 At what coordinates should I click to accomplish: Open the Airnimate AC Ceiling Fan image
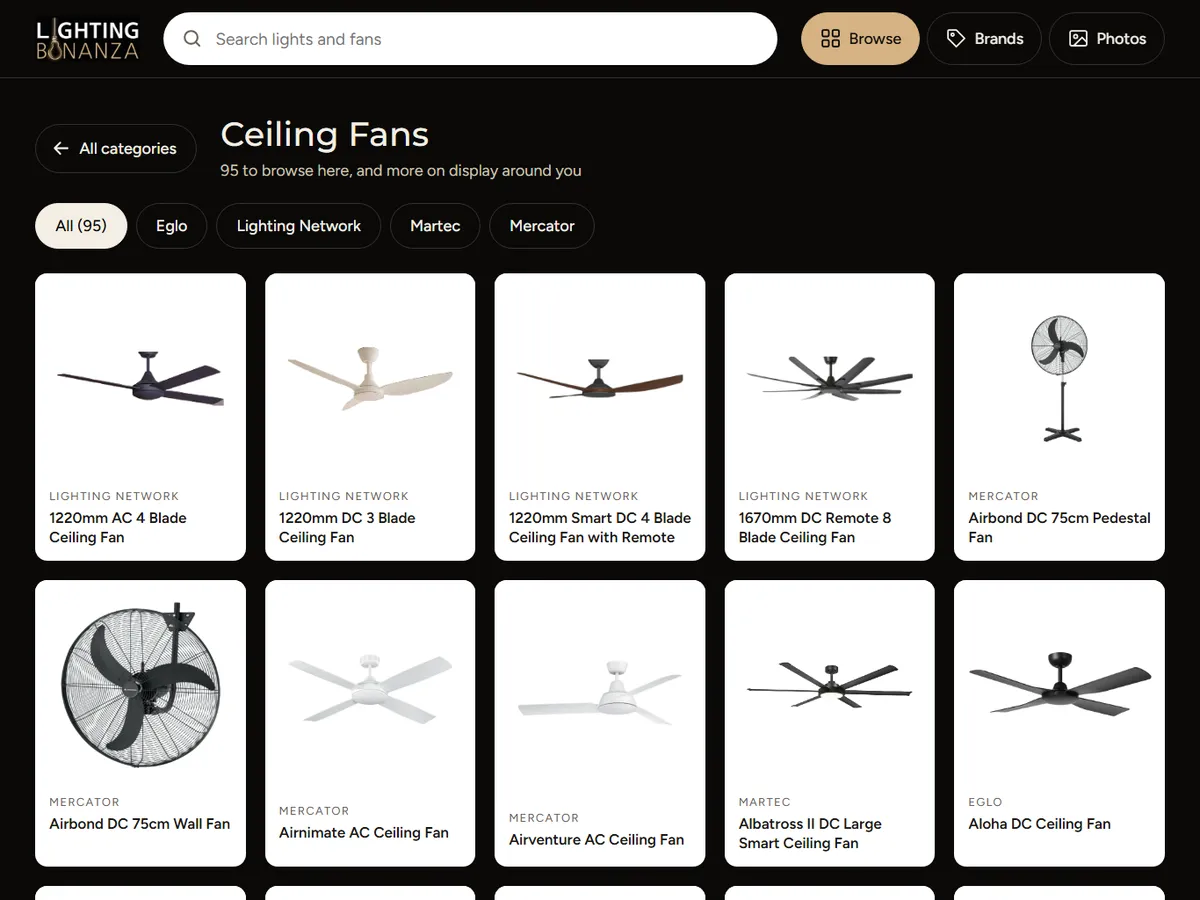pos(370,688)
